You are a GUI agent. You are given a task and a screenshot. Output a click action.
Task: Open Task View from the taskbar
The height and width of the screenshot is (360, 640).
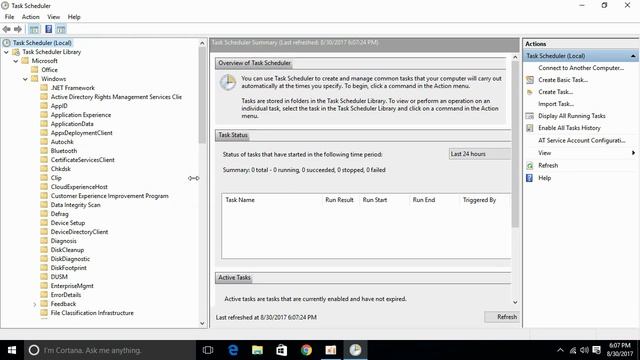(208, 350)
